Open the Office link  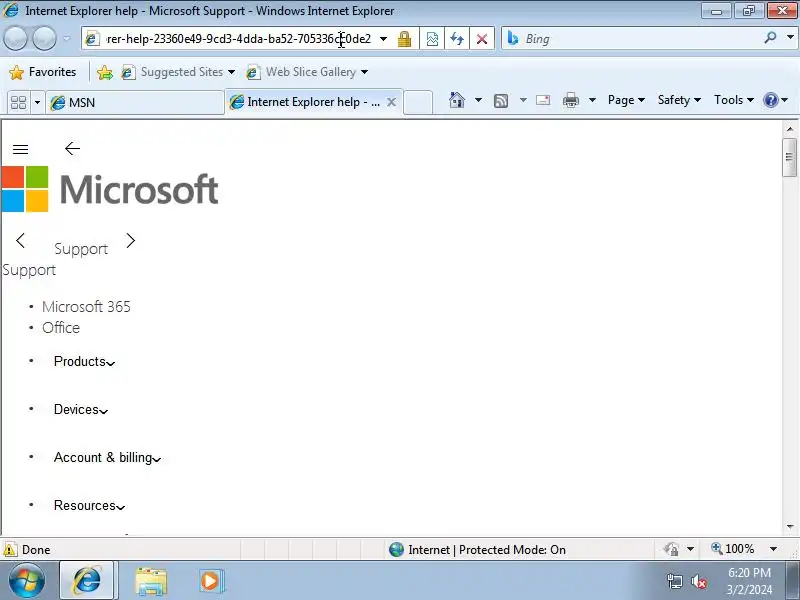[x=61, y=328]
